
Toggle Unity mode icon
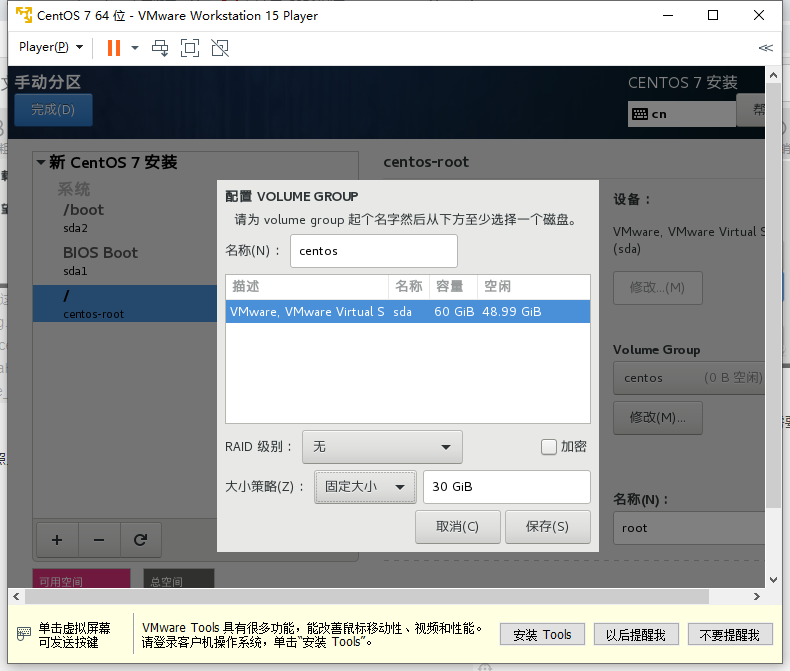tap(220, 48)
